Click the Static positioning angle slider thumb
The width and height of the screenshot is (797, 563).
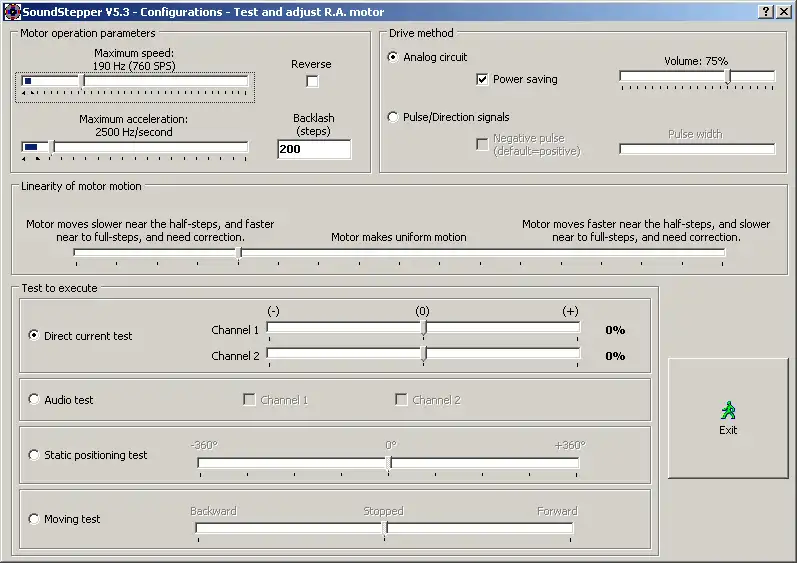coord(388,464)
